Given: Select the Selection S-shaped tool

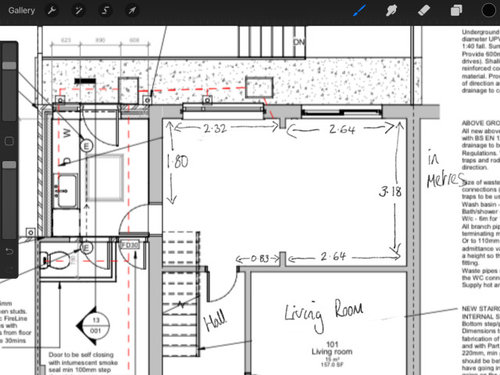Looking at the screenshot, I should click(105, 11).
